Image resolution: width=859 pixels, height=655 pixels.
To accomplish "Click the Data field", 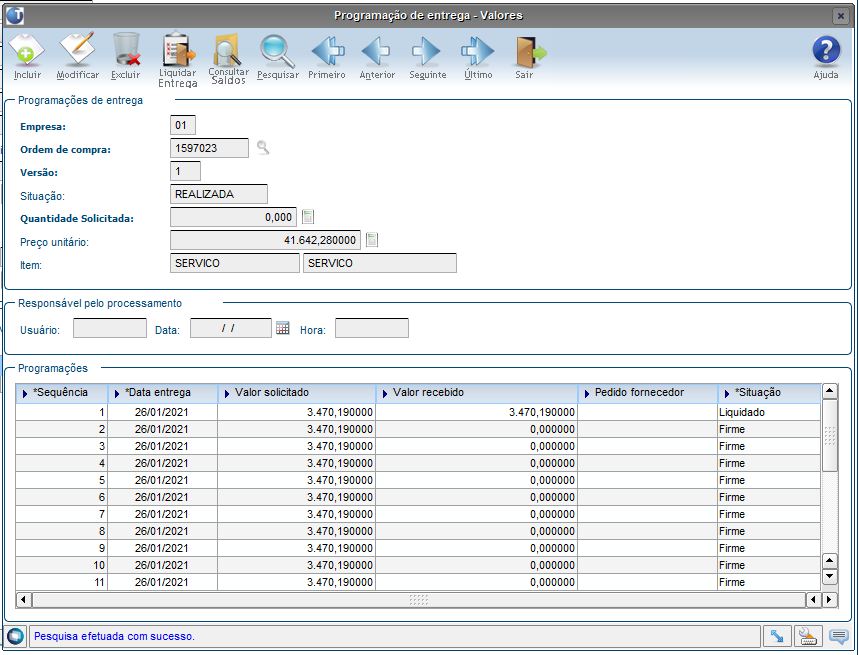I will click(231, 328).
